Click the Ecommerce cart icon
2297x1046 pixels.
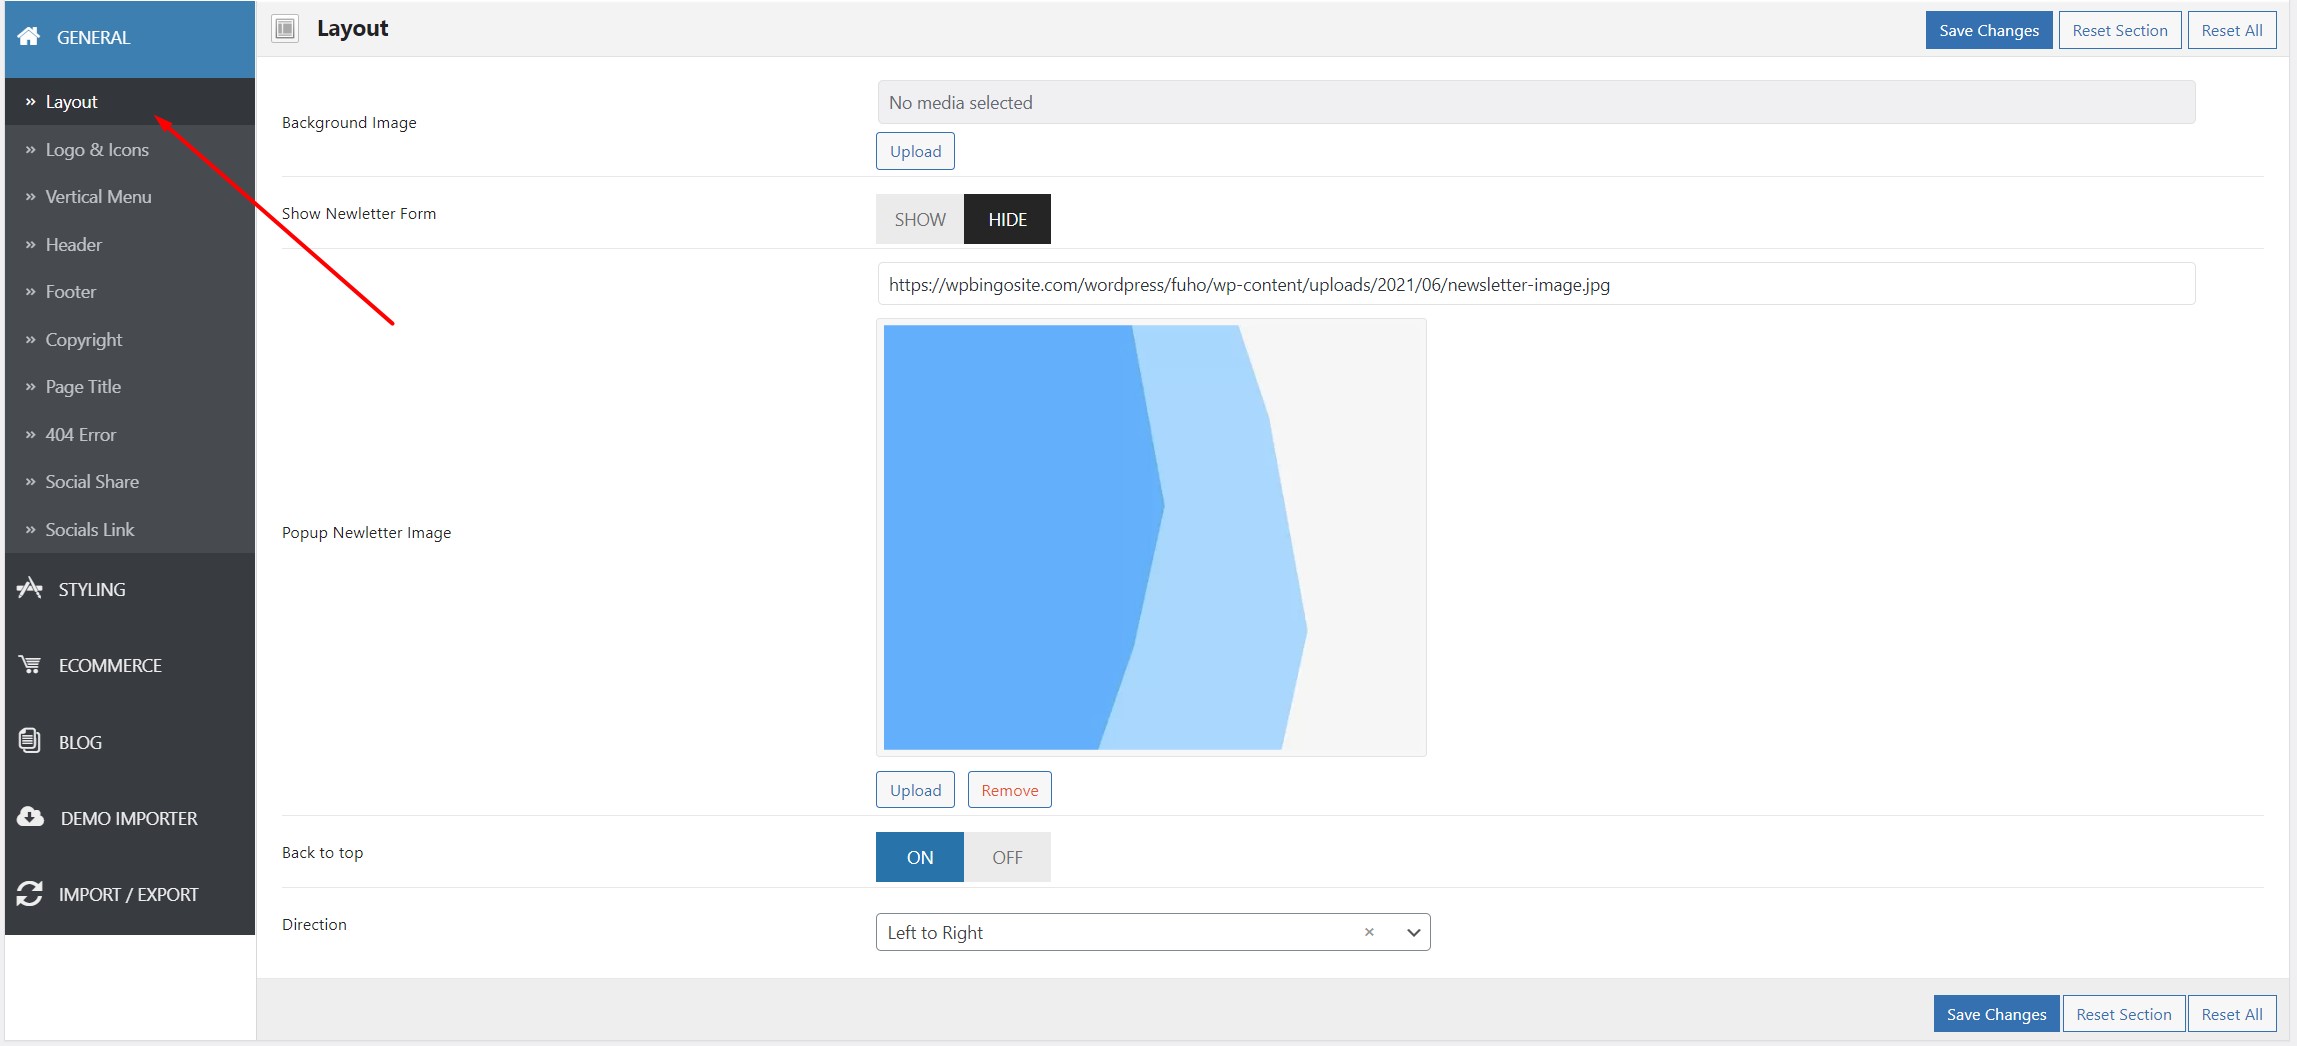pos(30,665)
